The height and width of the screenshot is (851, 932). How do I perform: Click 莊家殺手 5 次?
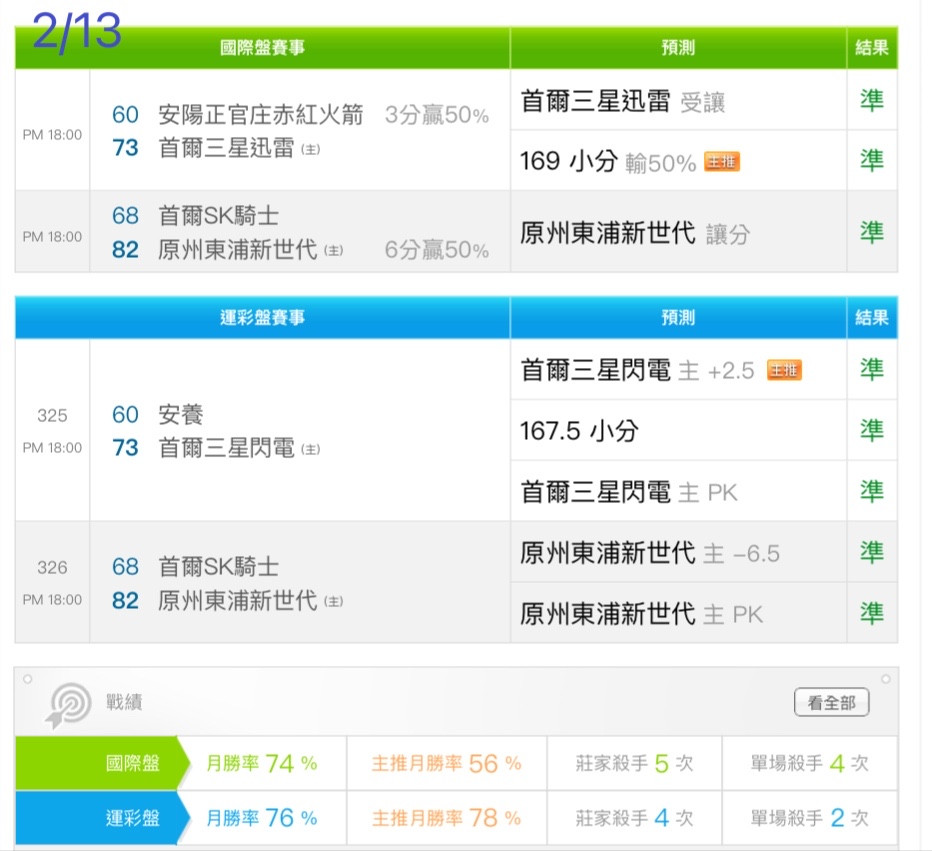coord(634,763)
